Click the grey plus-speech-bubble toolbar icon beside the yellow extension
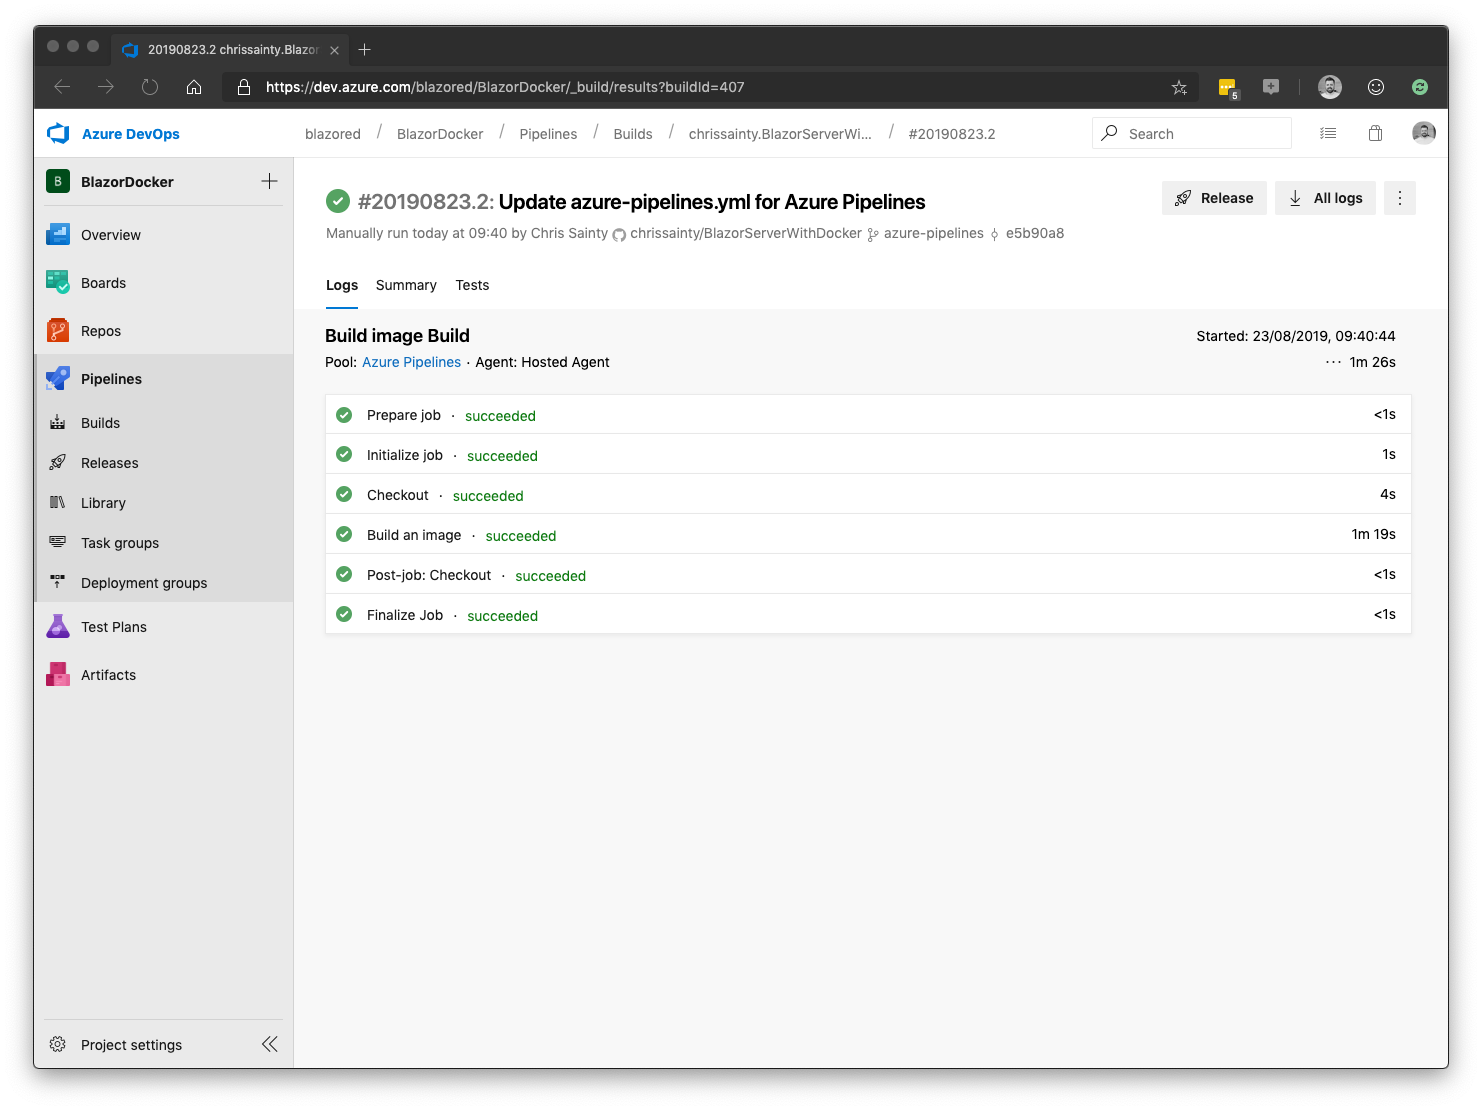This screenshot has height=1110, width=1482. click(1271, 87)
